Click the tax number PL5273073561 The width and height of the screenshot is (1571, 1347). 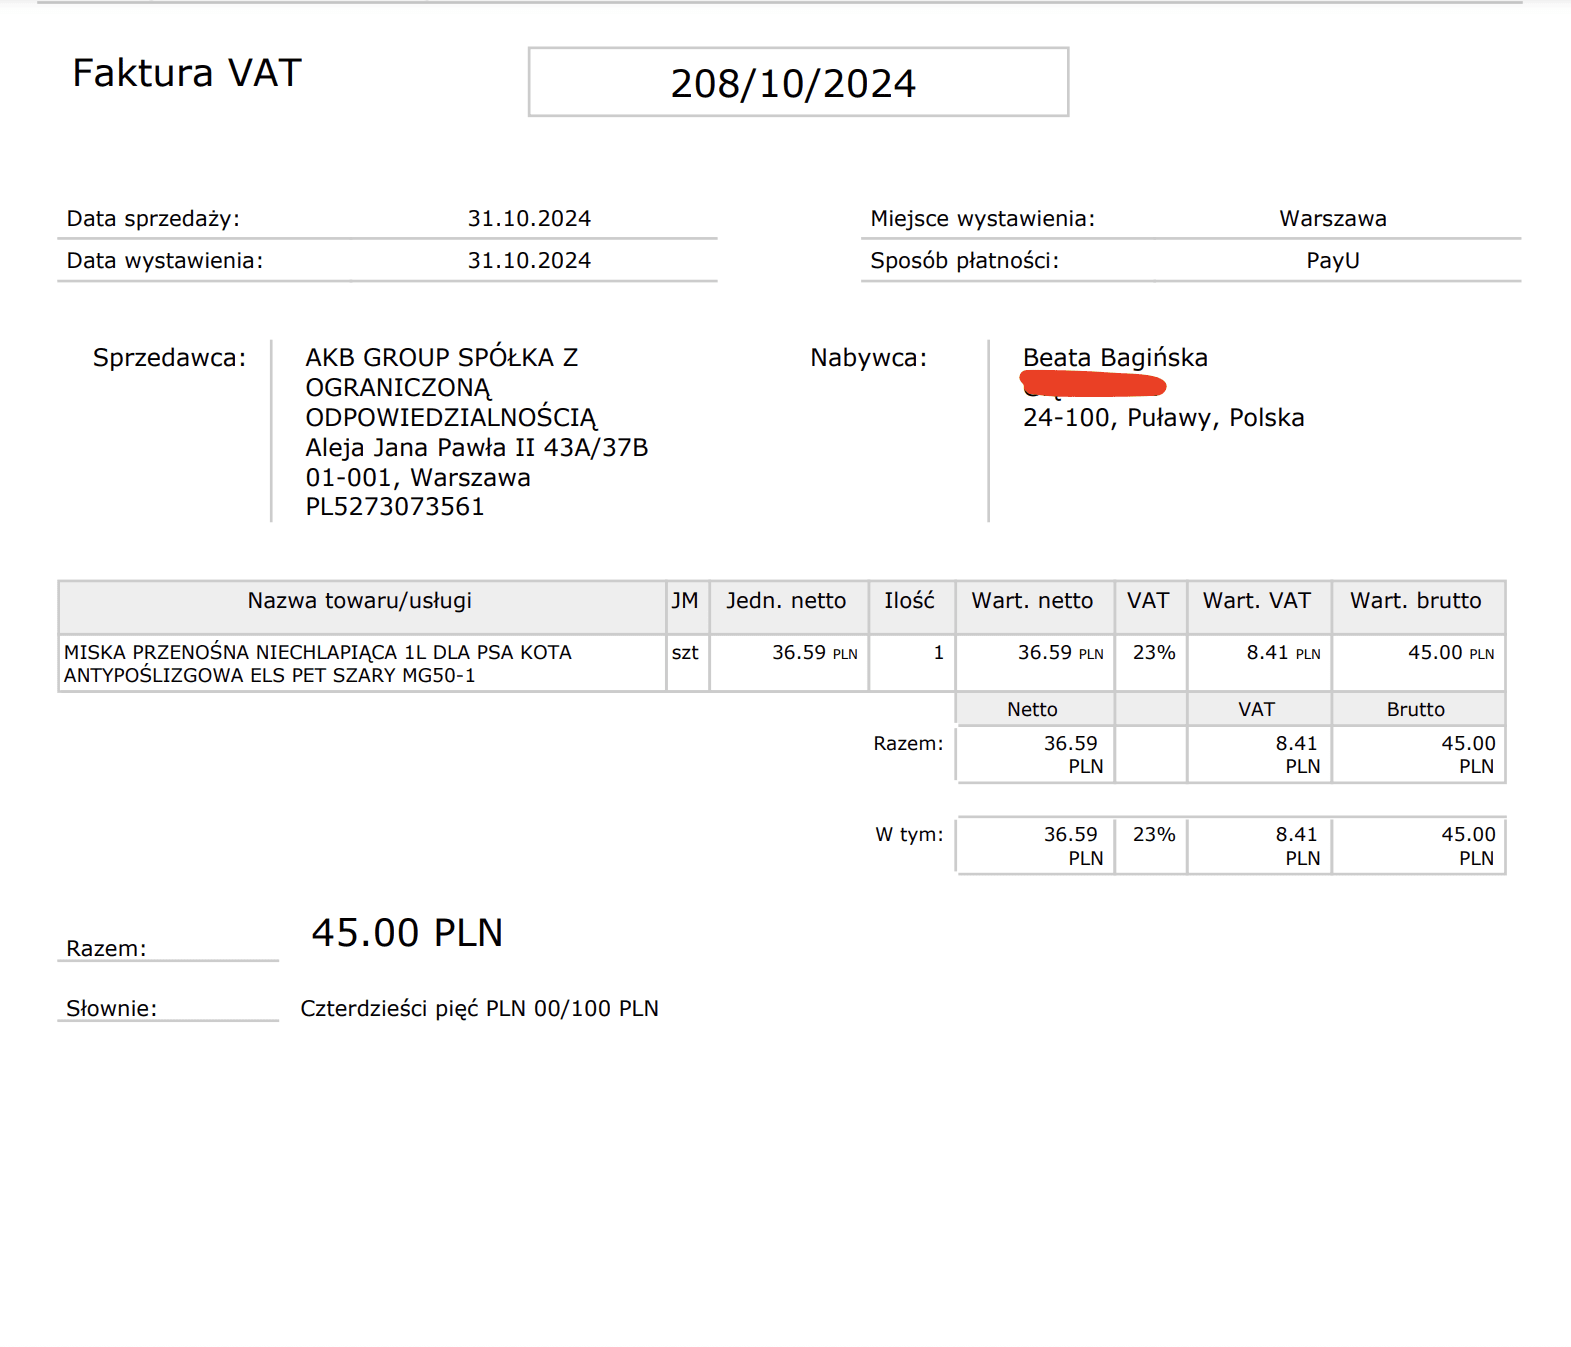(x=395, y=507)
